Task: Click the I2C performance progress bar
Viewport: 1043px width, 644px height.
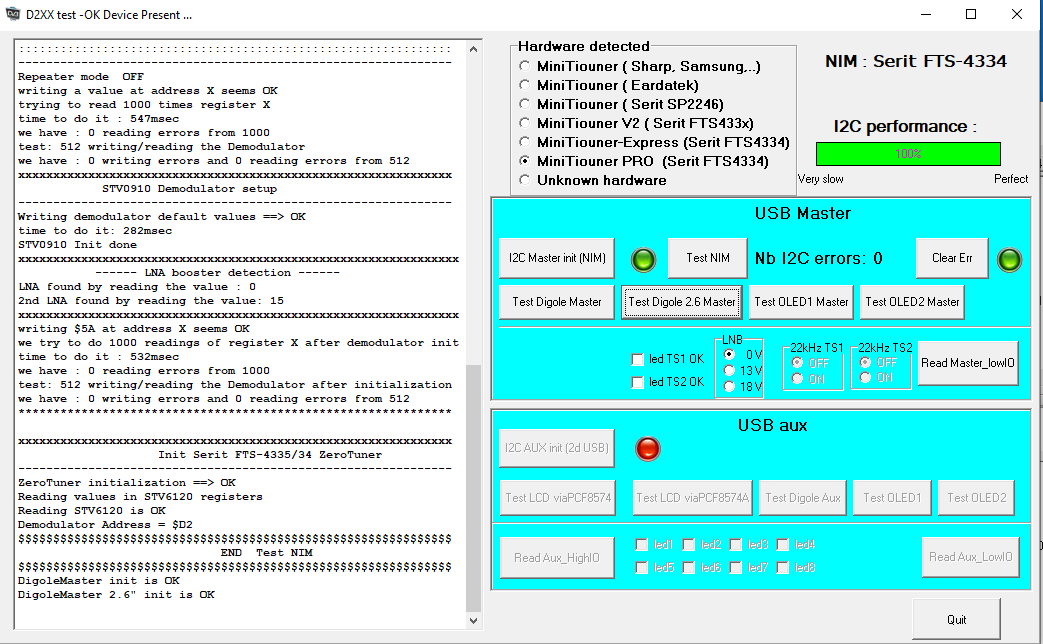Action: [x=908, y=154]
